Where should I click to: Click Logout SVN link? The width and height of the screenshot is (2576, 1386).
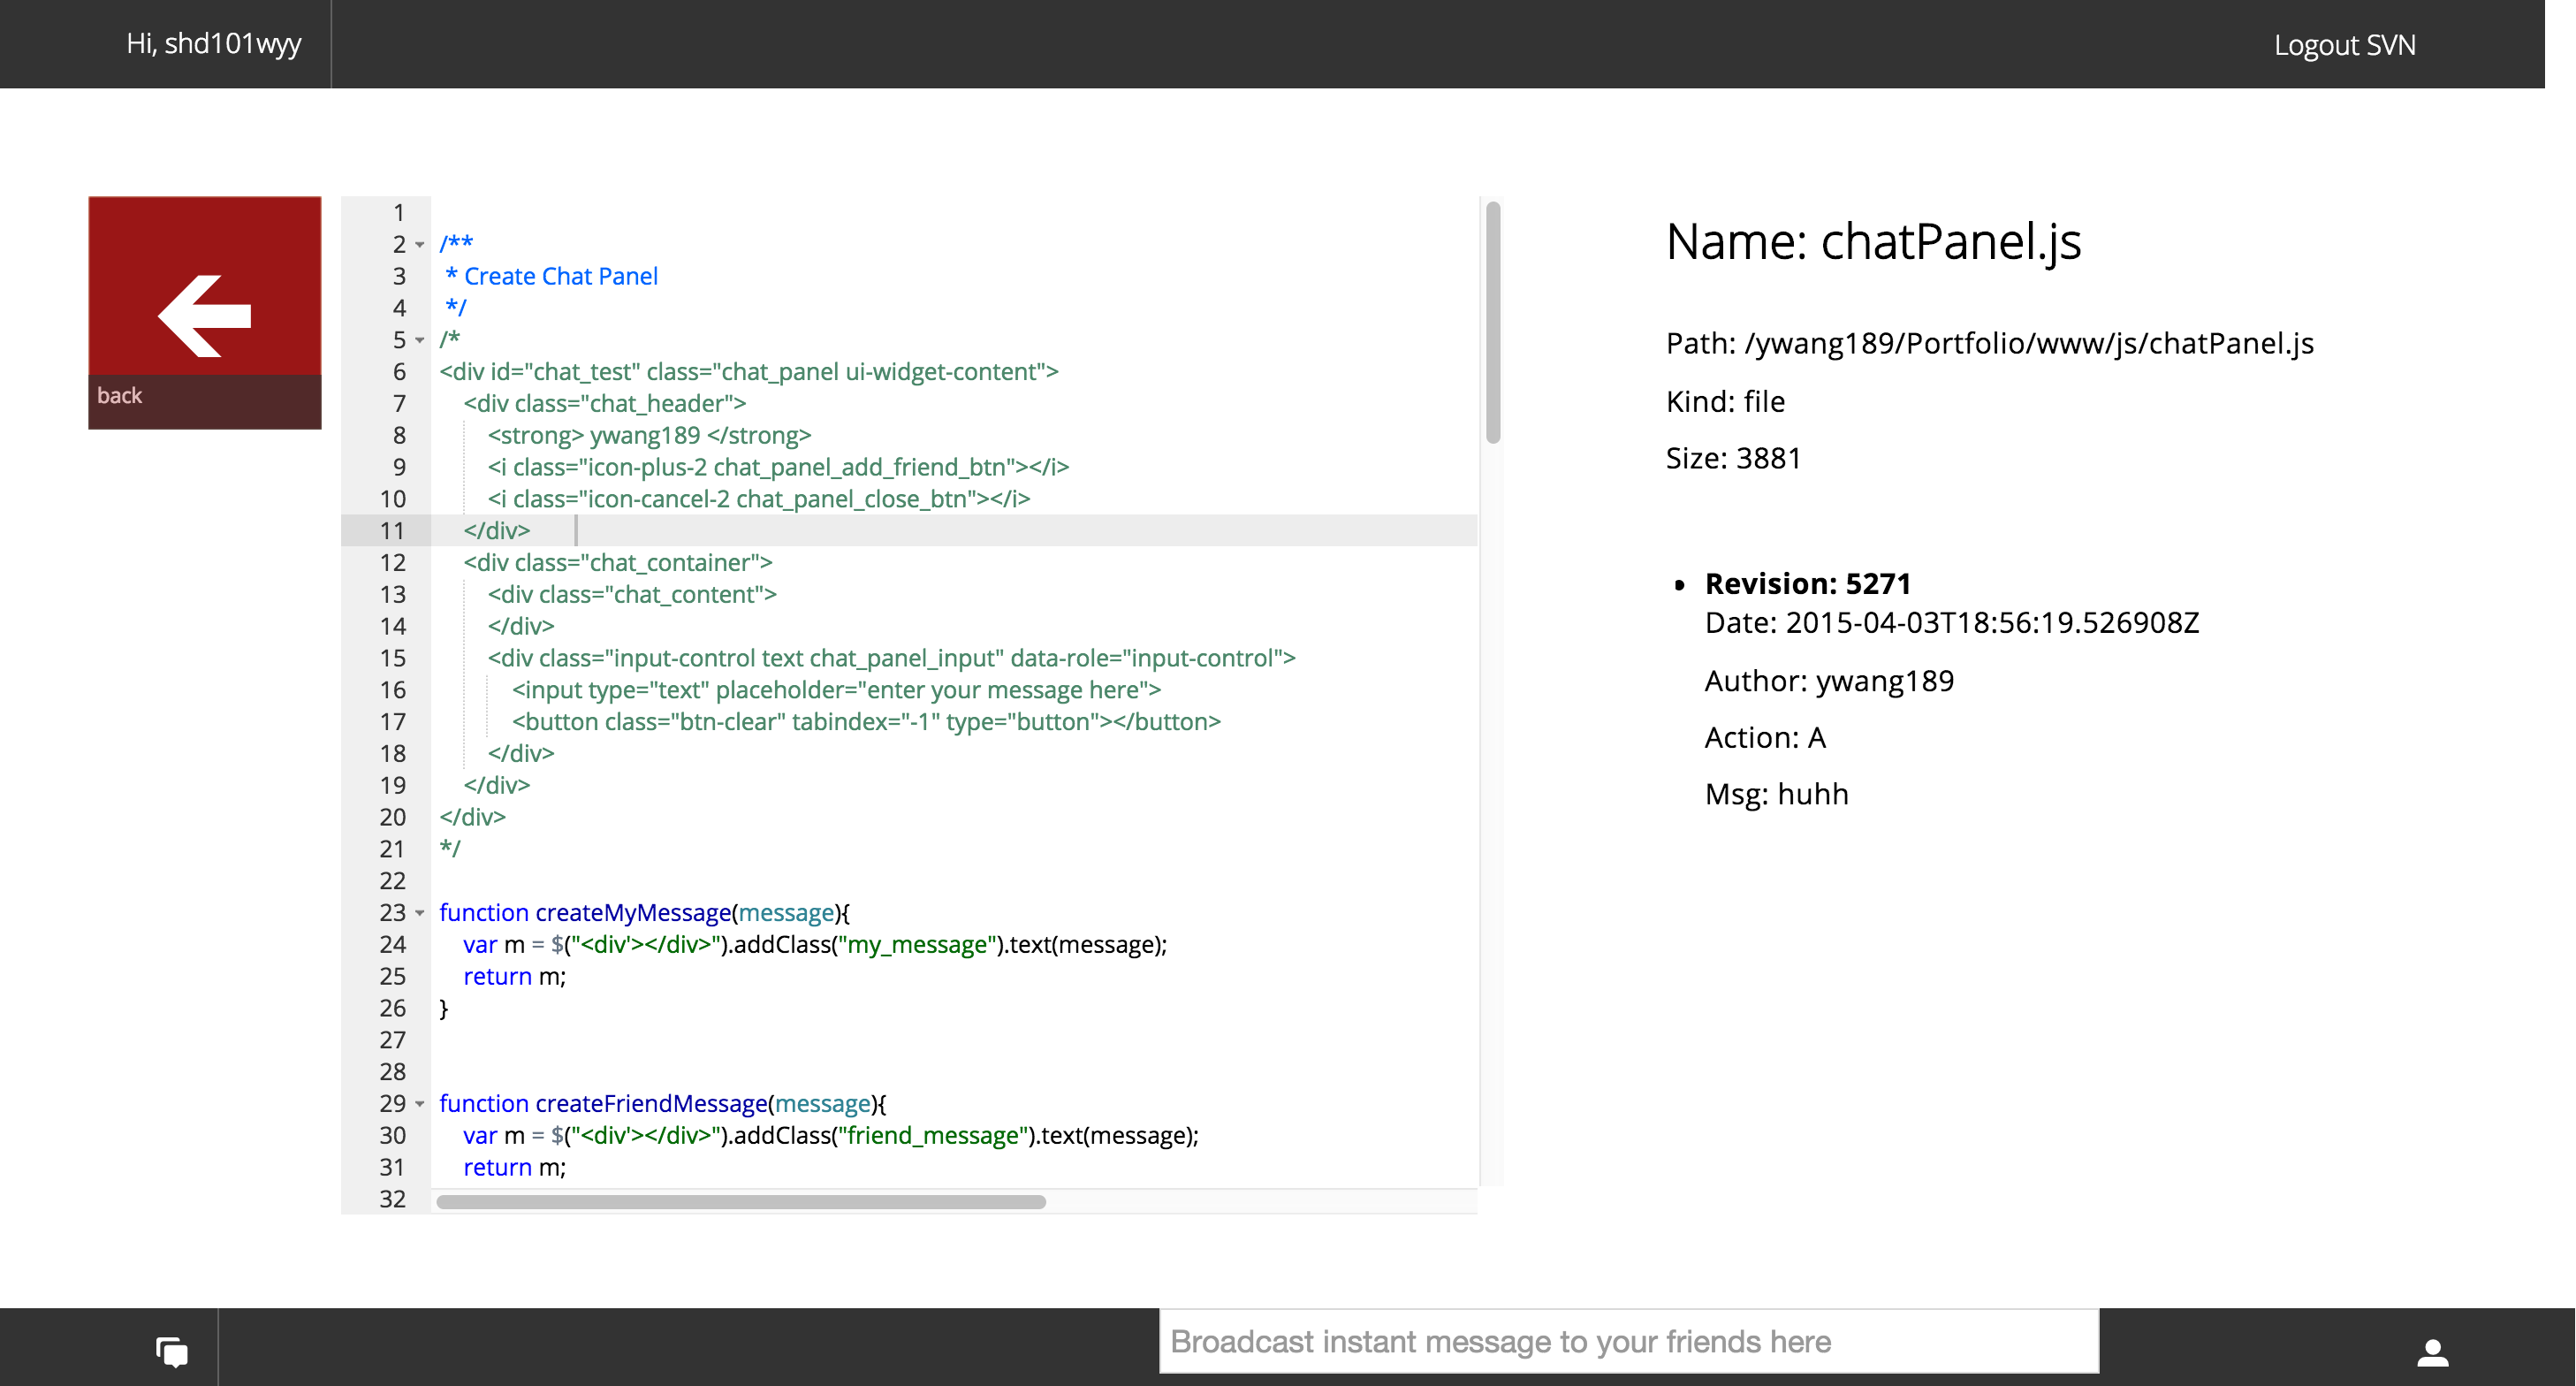tap(2344, 45)
